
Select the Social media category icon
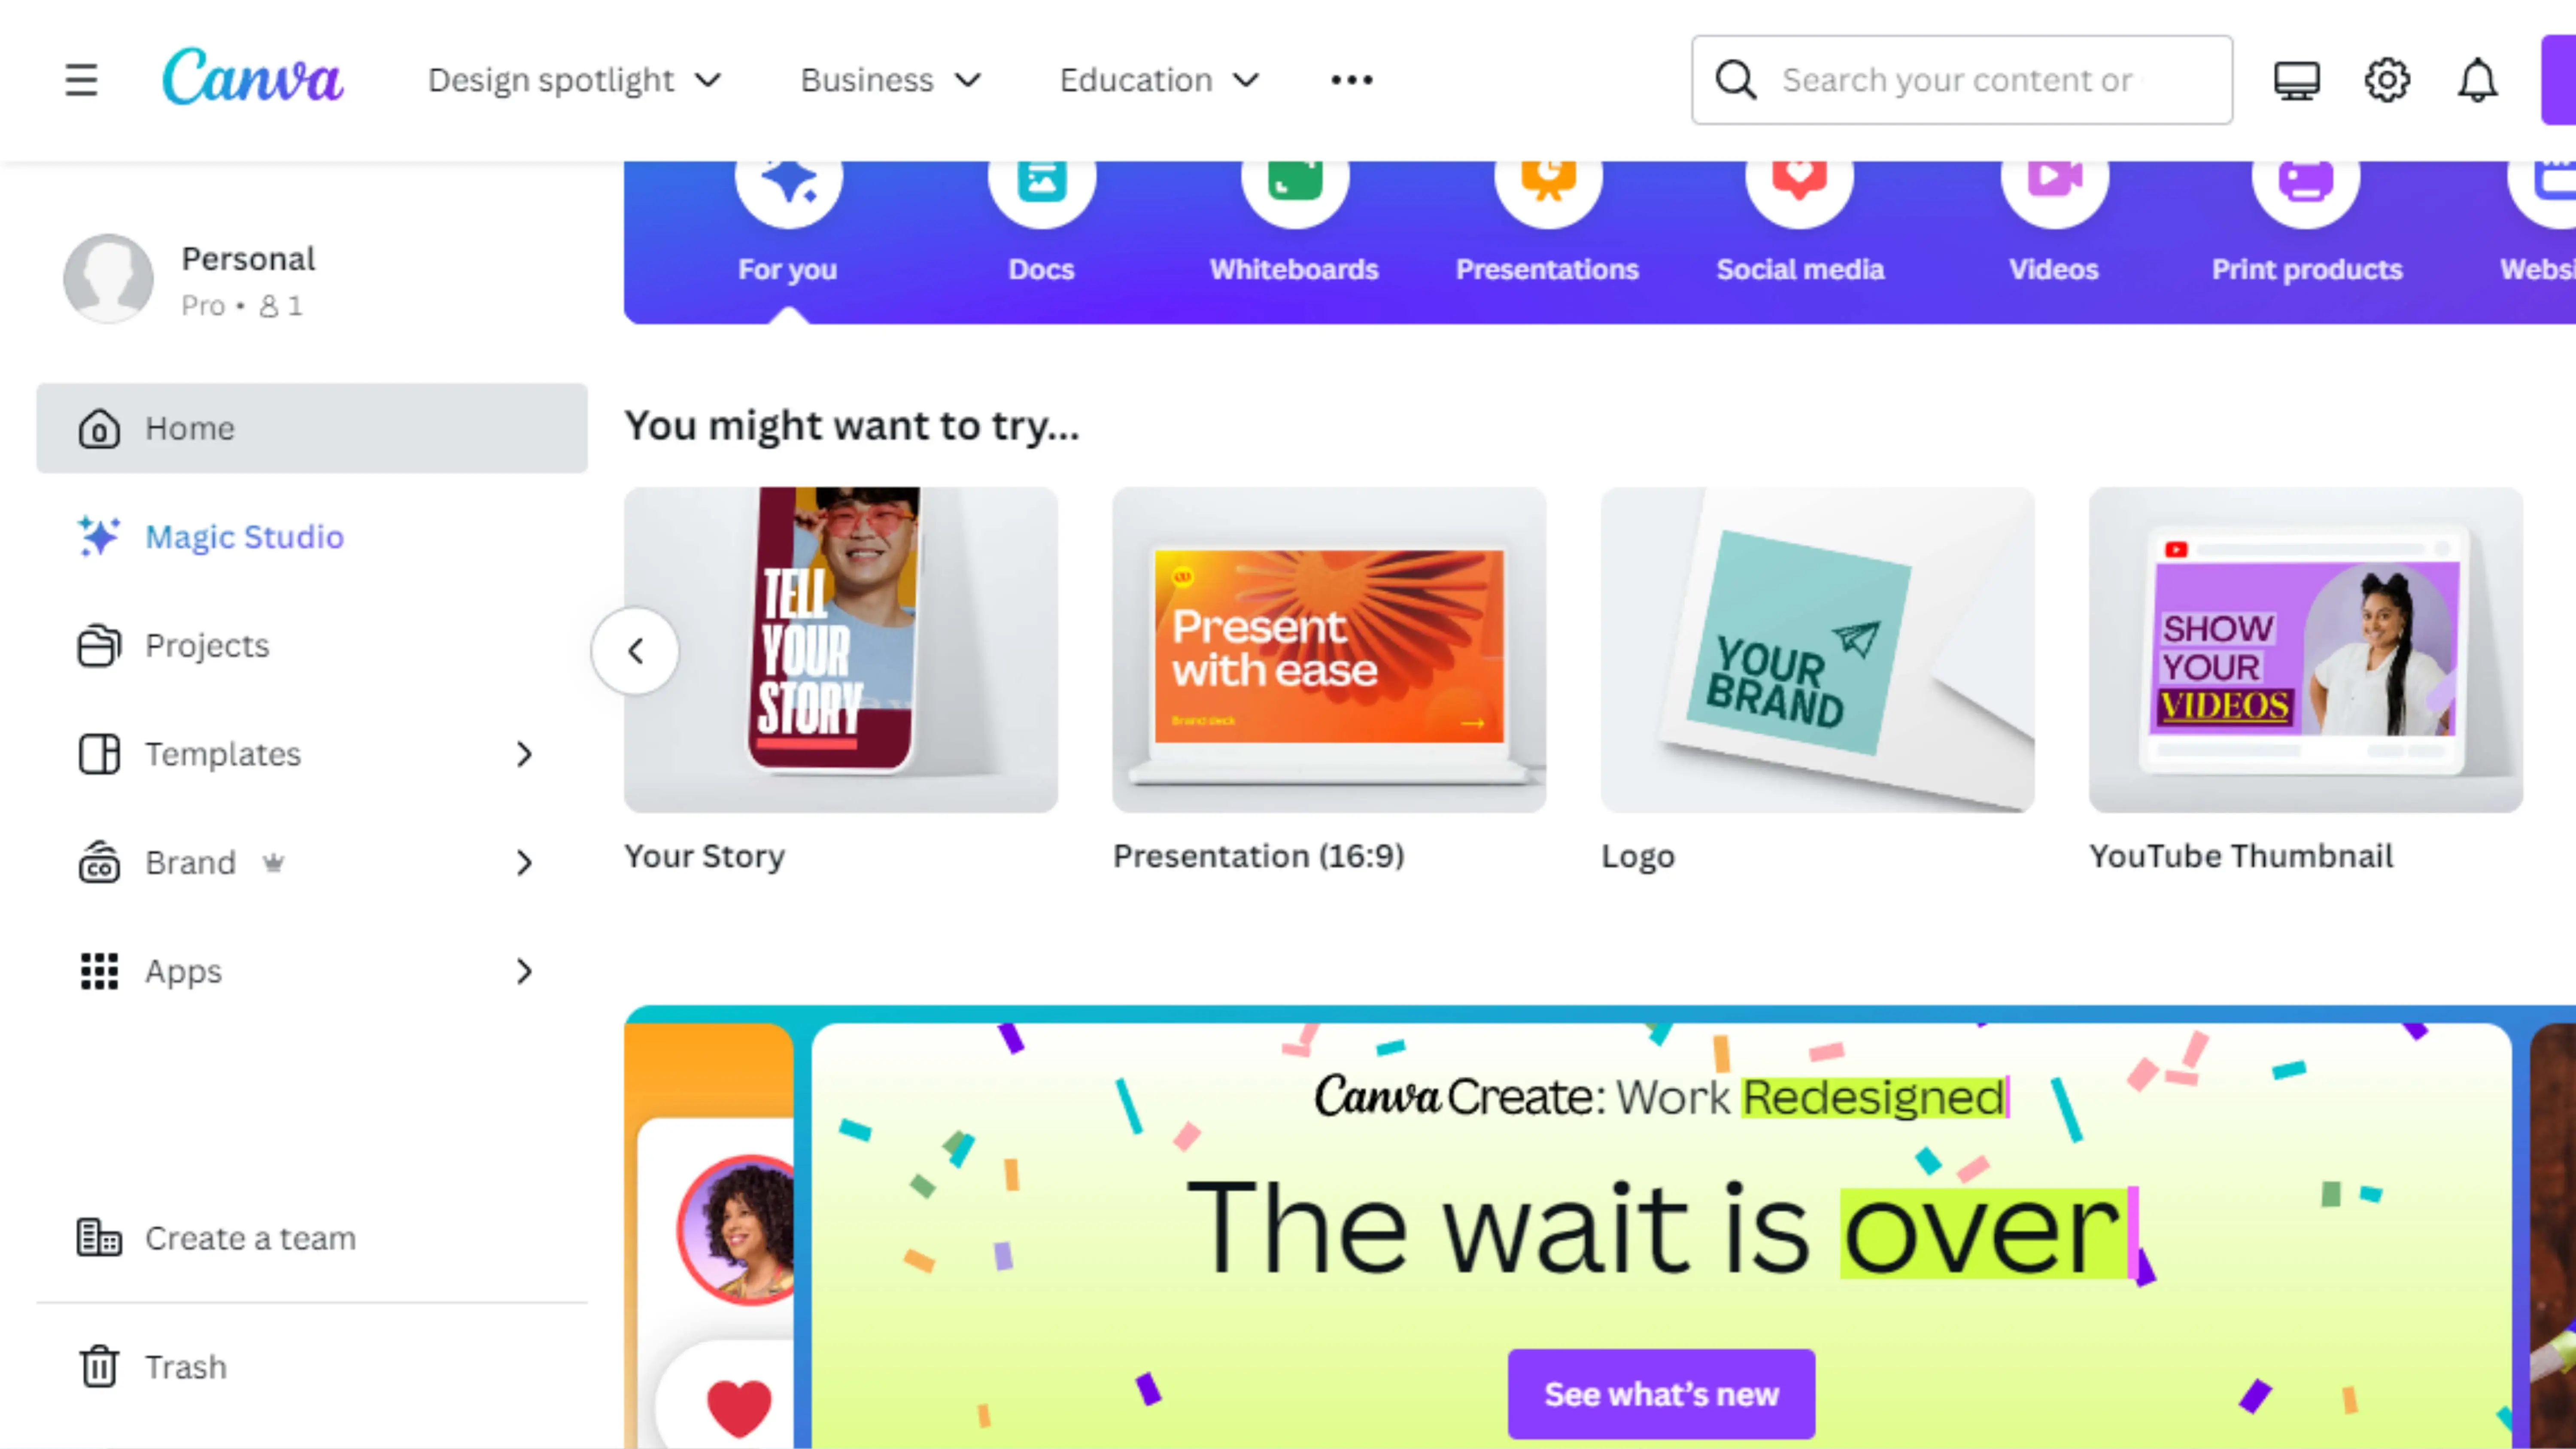(1799, 180)
